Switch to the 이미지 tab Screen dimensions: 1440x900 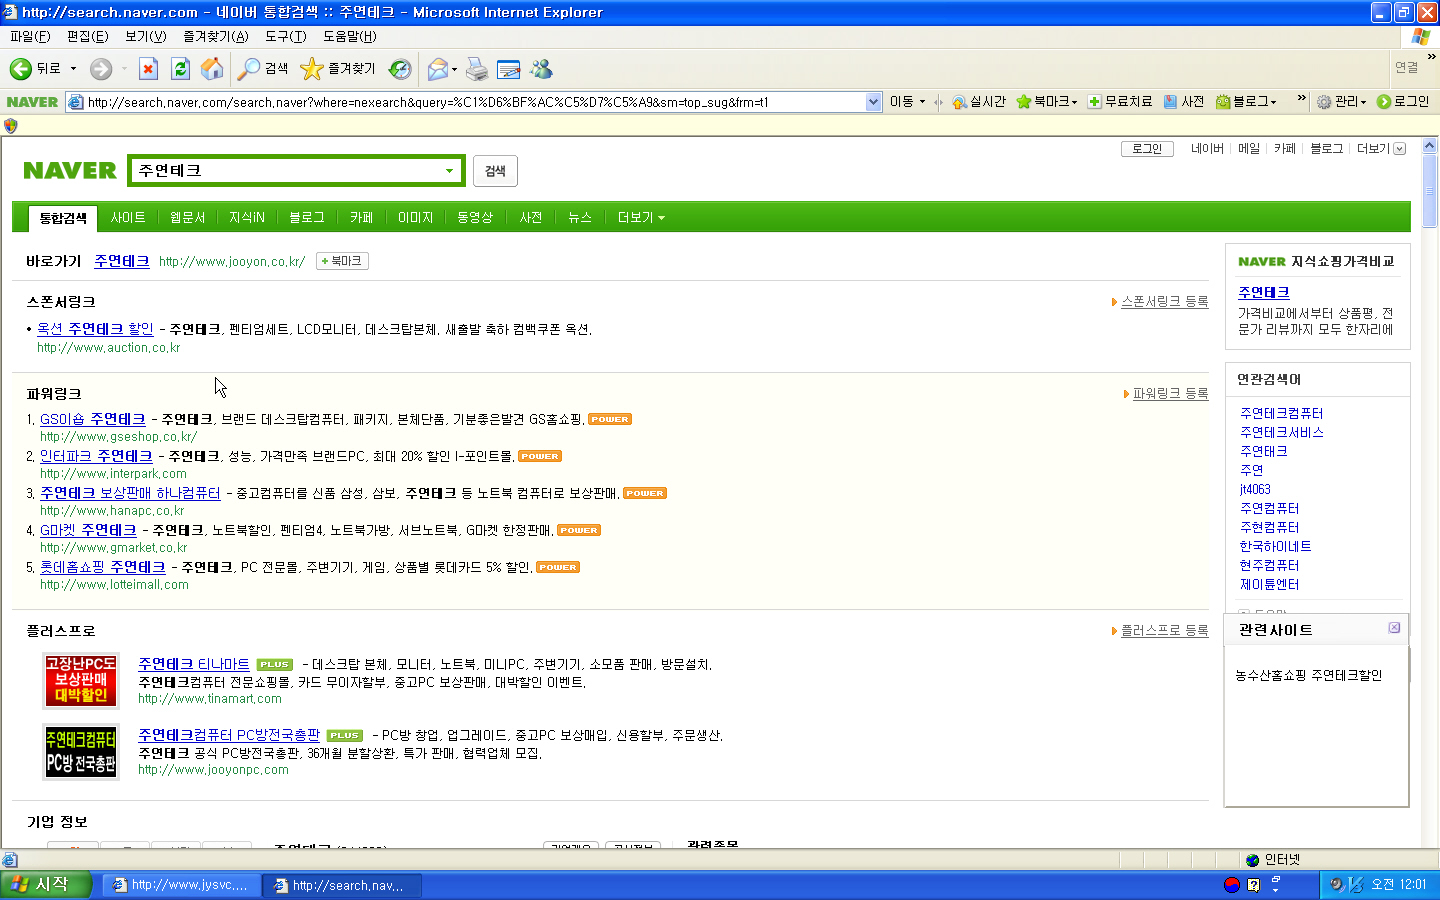[x=415, y=217]
